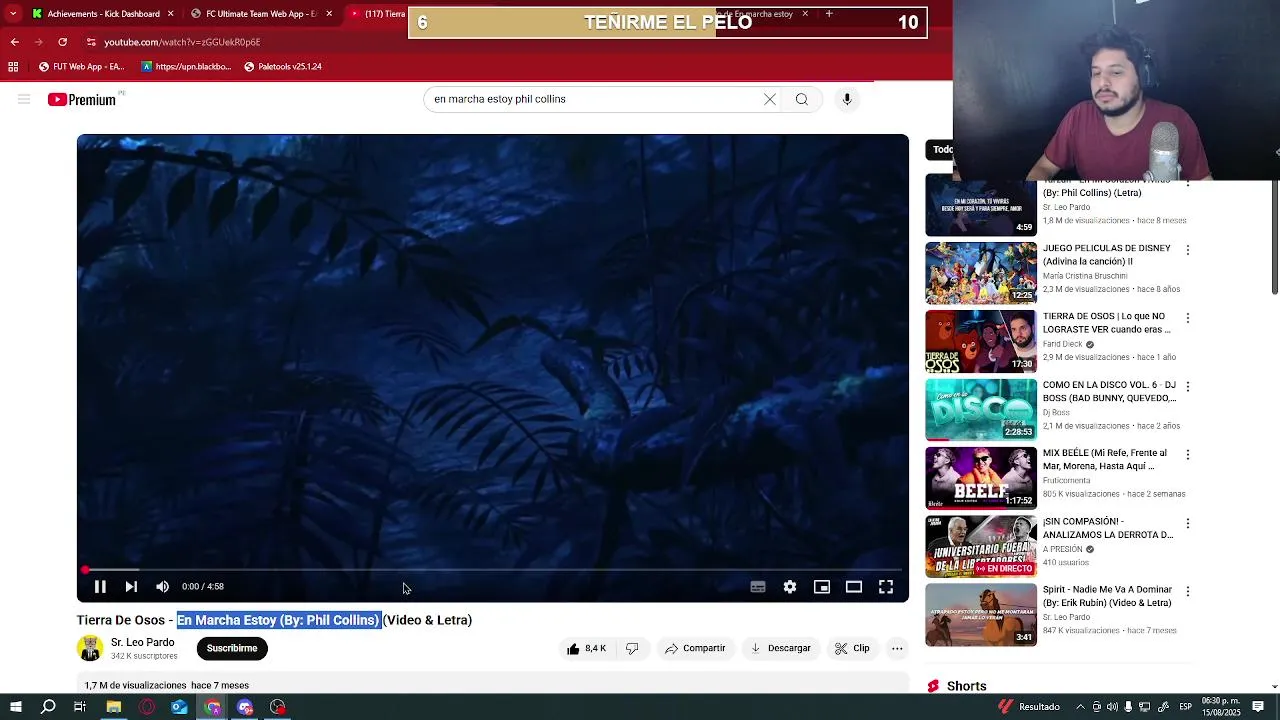Image resolution: width=1280 pixels, height=720 pixels.
Task: Skip to the next video
Action: (131, 587)
